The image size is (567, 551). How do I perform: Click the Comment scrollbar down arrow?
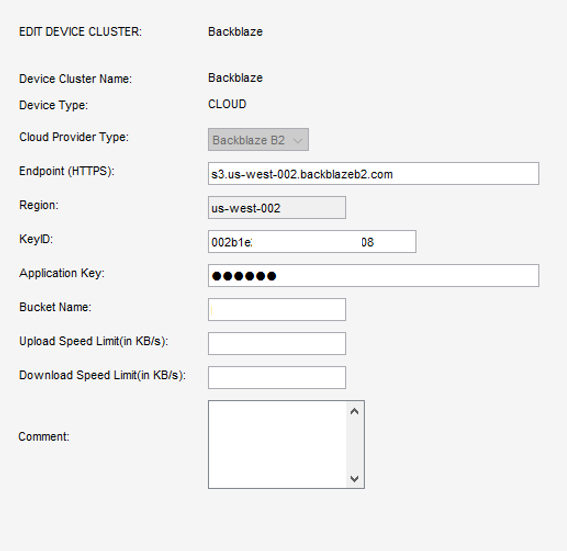[355, 479]
